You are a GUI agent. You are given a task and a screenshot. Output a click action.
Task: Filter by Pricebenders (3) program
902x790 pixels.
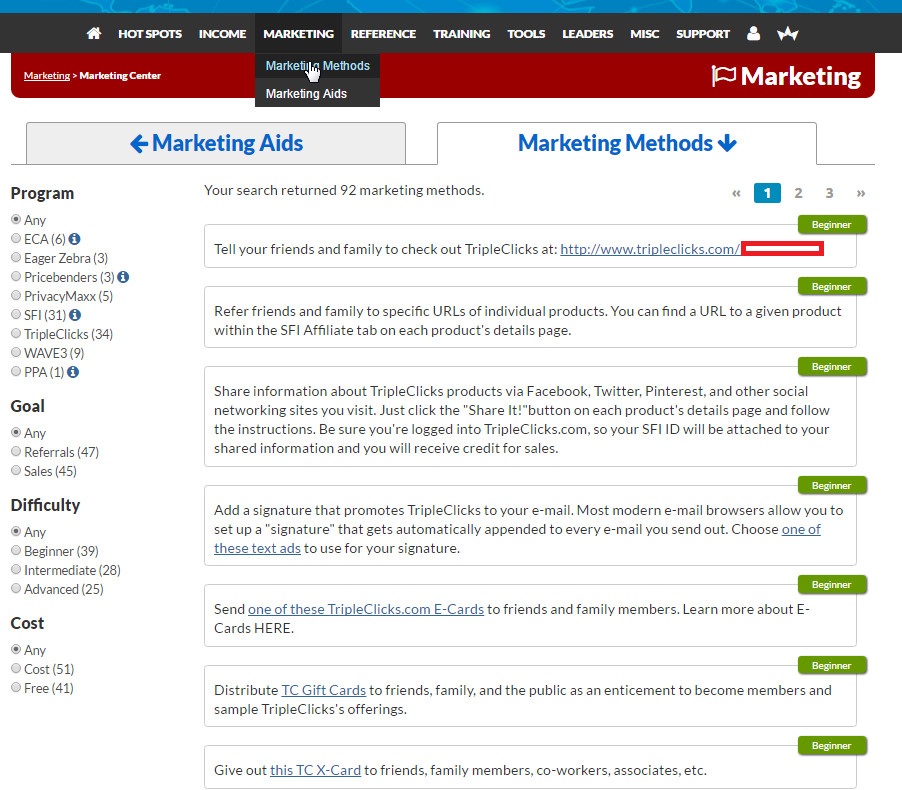[16, 276]
